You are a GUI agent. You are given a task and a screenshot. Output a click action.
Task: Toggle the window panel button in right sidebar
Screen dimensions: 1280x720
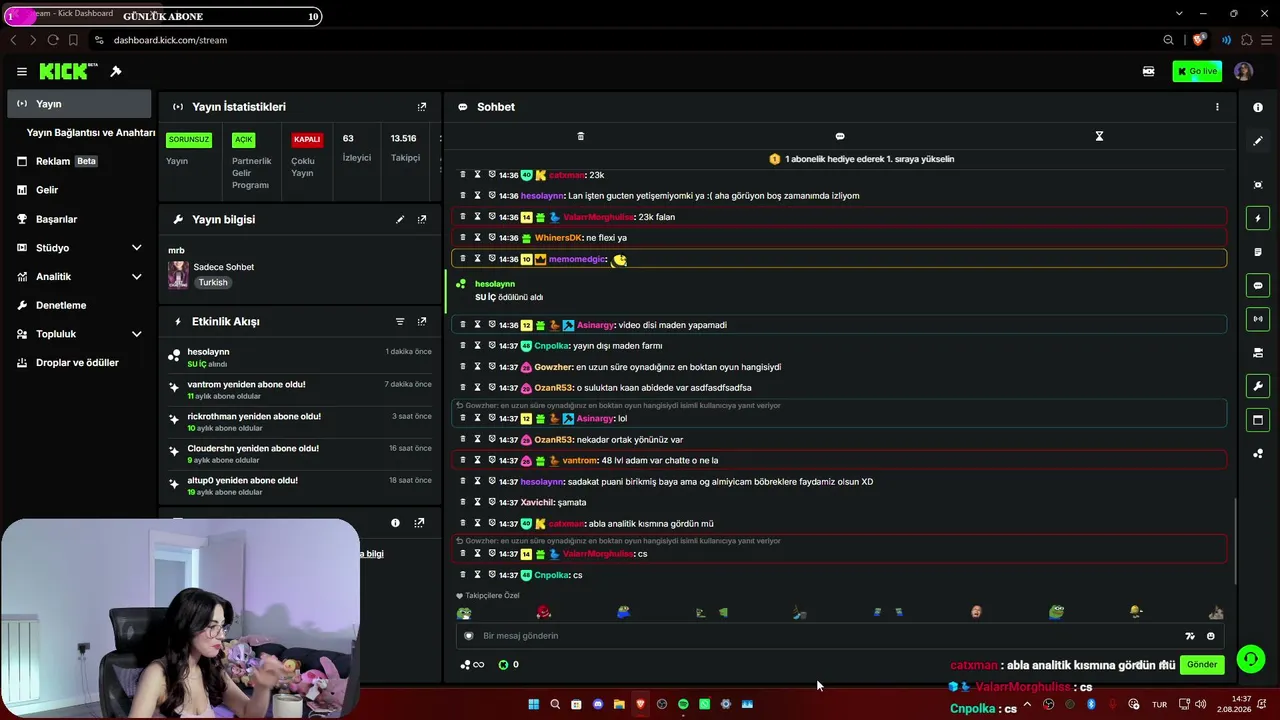[x=1258, y=420]
